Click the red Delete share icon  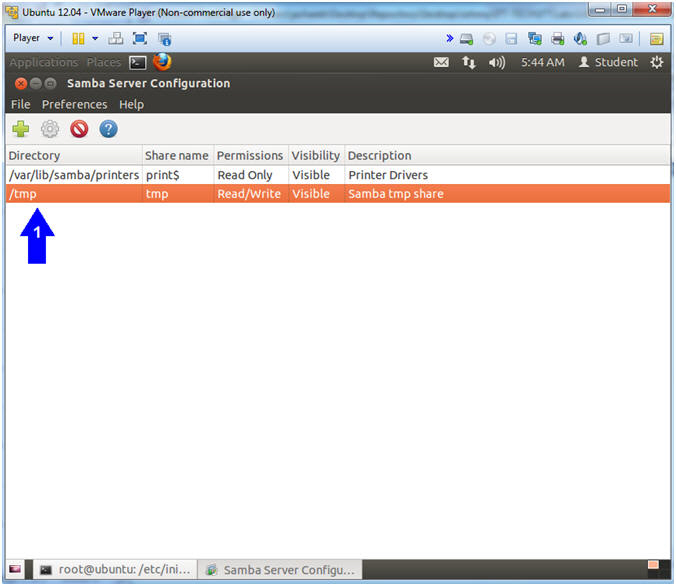click(x=79, y=129)
